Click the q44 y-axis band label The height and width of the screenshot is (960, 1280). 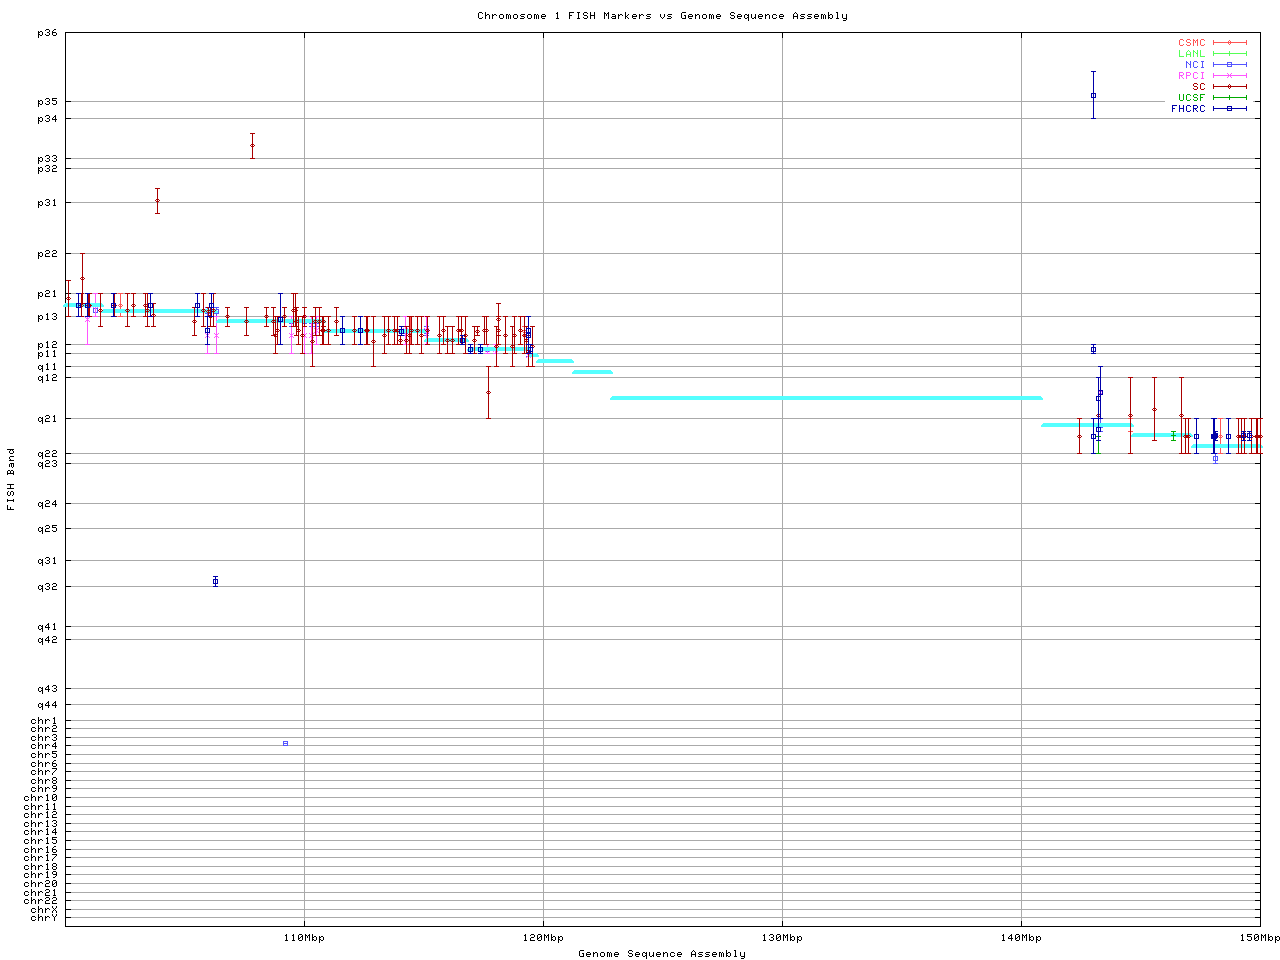click(x=47, y=705)
